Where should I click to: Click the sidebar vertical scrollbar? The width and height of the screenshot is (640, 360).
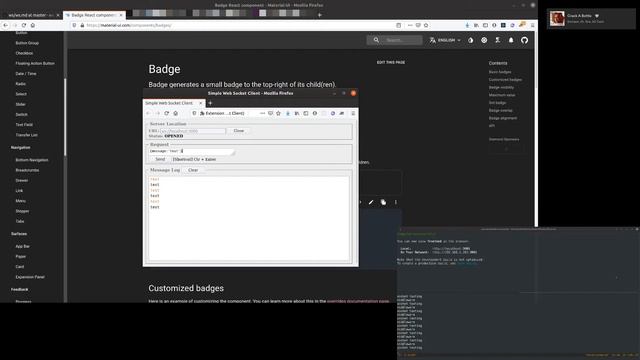pos(65,118)
